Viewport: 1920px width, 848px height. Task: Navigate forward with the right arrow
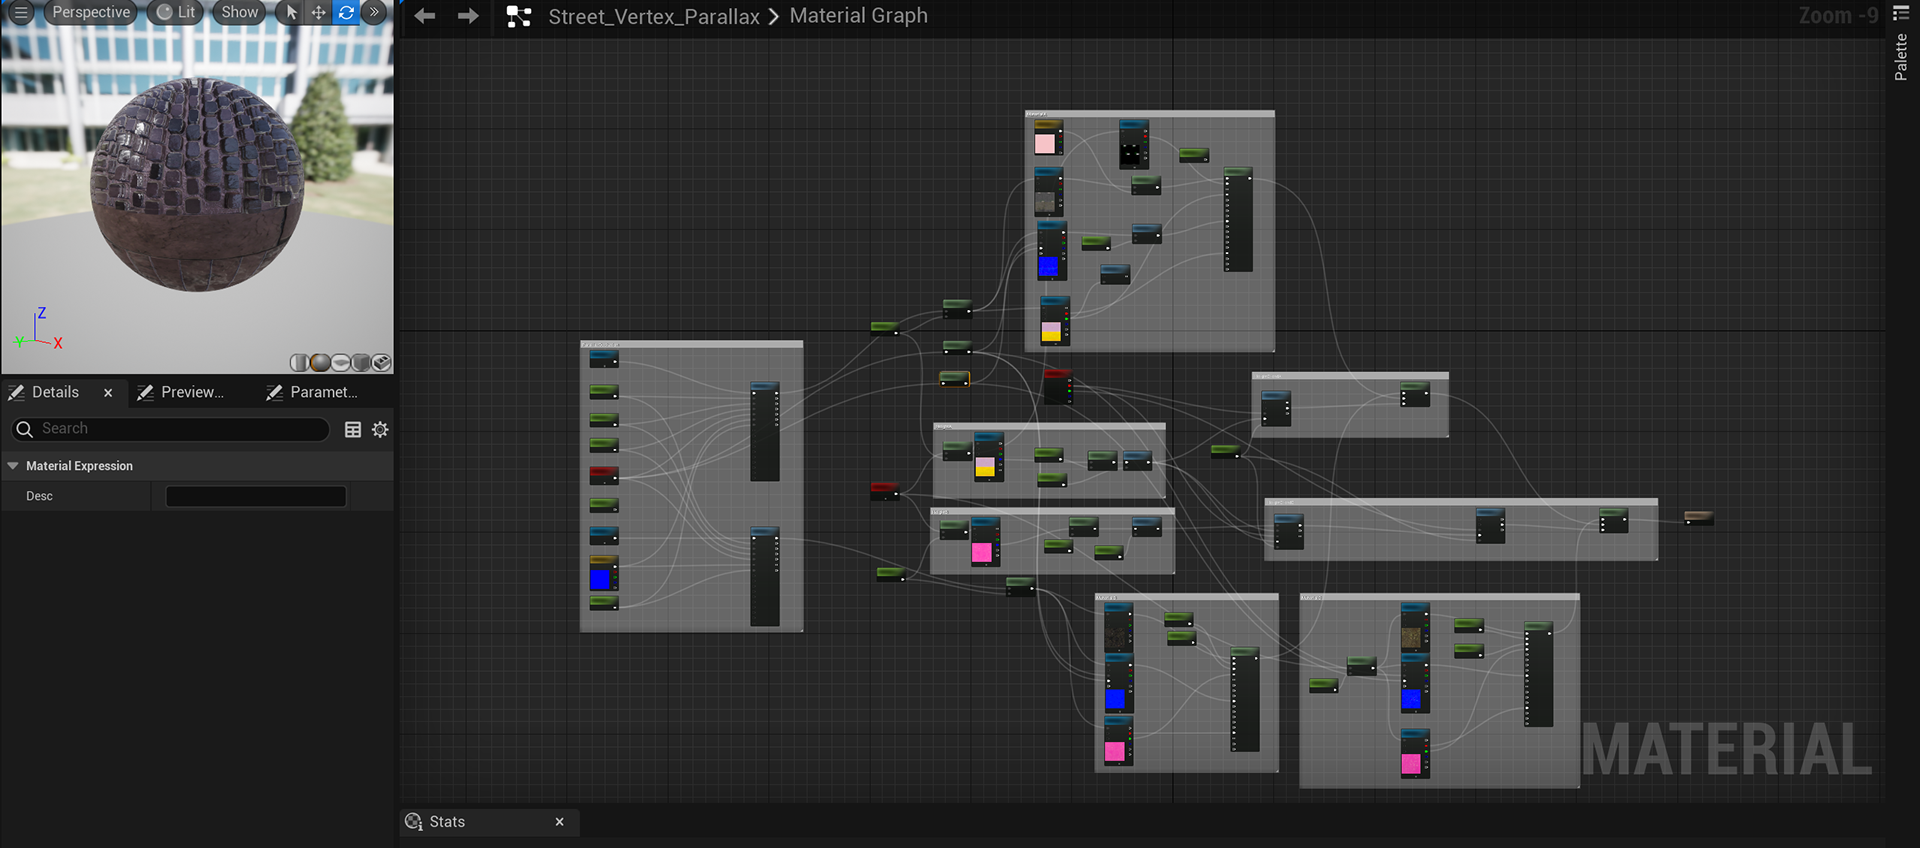pos(468,16)
